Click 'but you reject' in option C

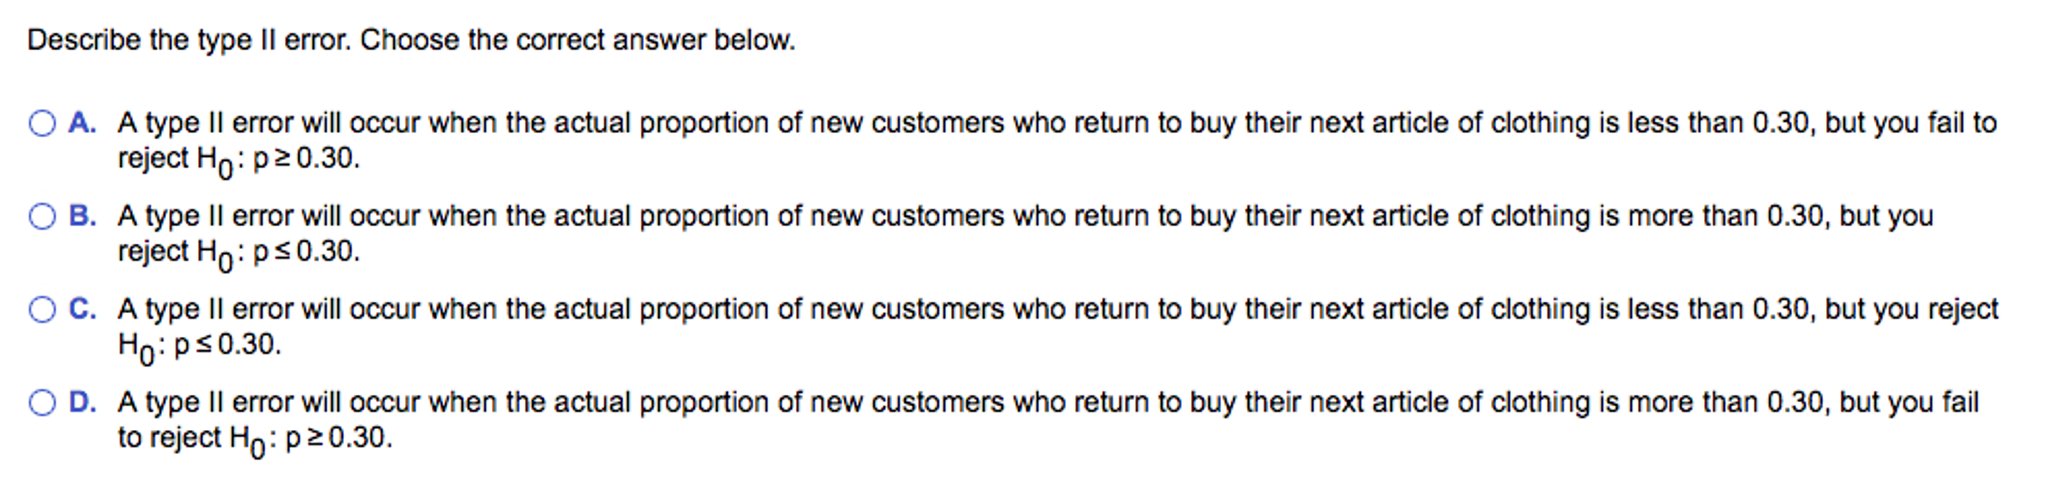tap(1912, 309)
